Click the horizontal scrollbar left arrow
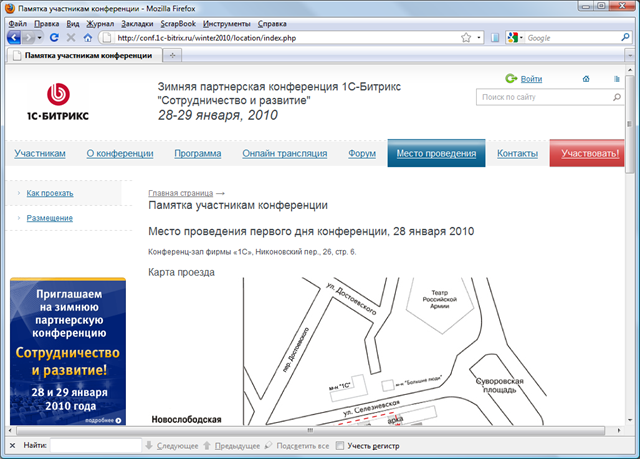The width and height of the screenshot is (640, 459). [11, 430]
